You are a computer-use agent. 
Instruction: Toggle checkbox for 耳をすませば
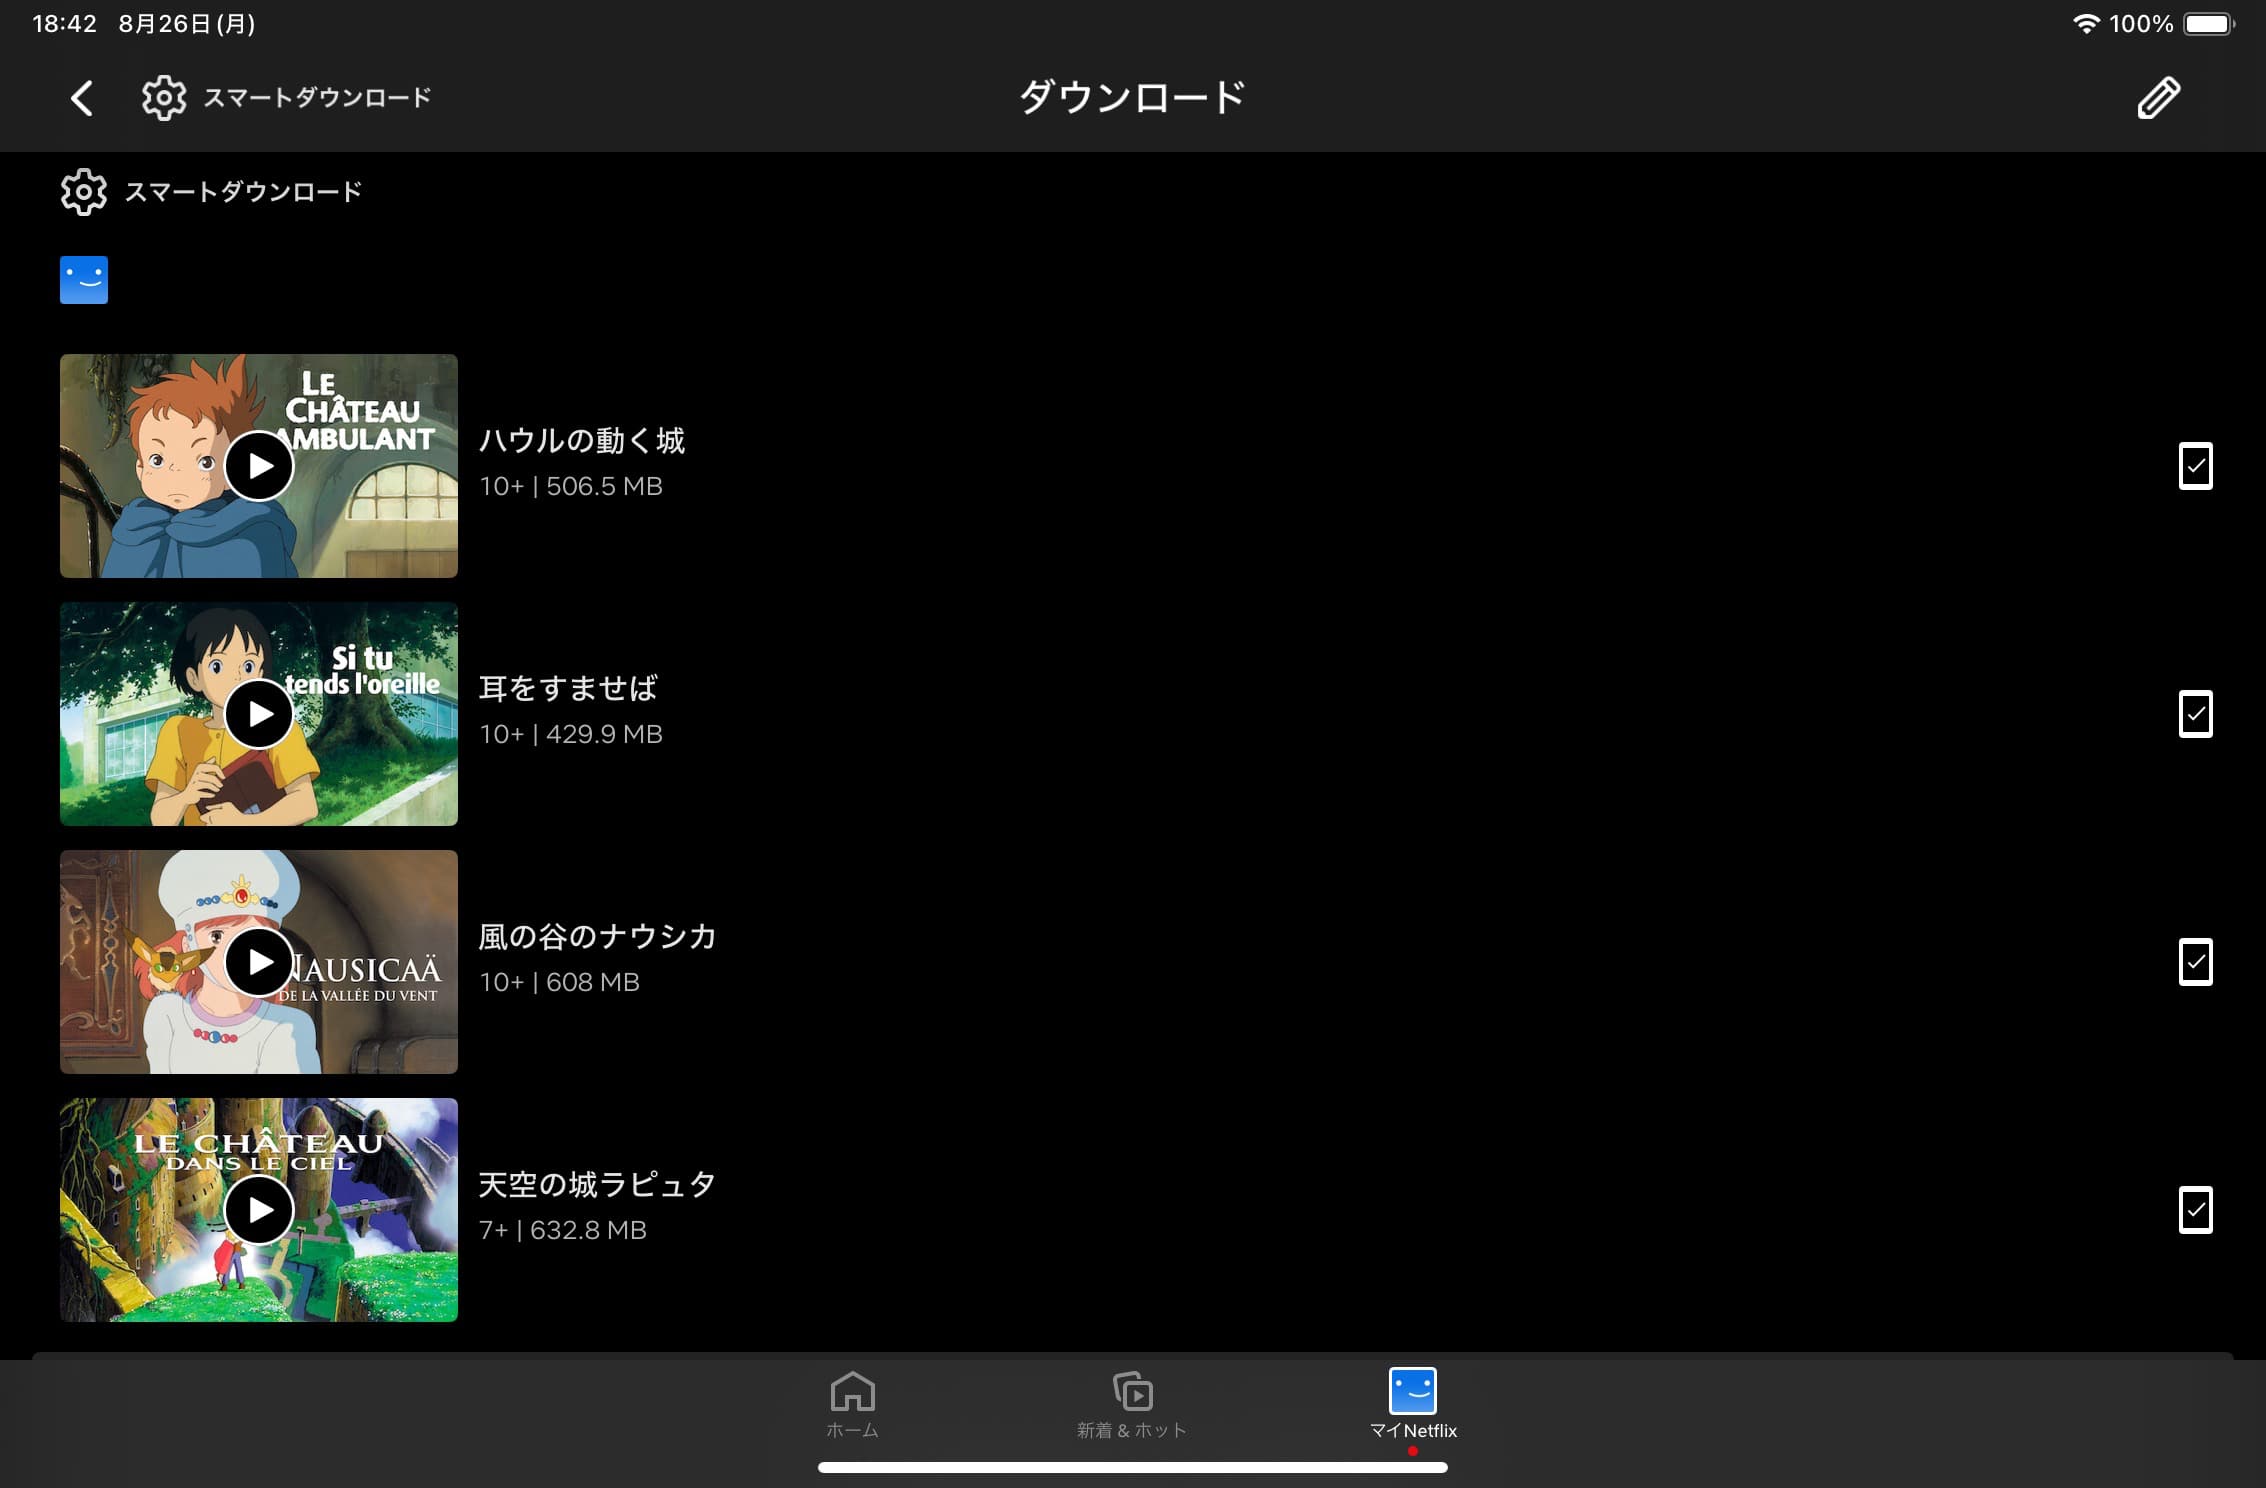click(2195, 712)
